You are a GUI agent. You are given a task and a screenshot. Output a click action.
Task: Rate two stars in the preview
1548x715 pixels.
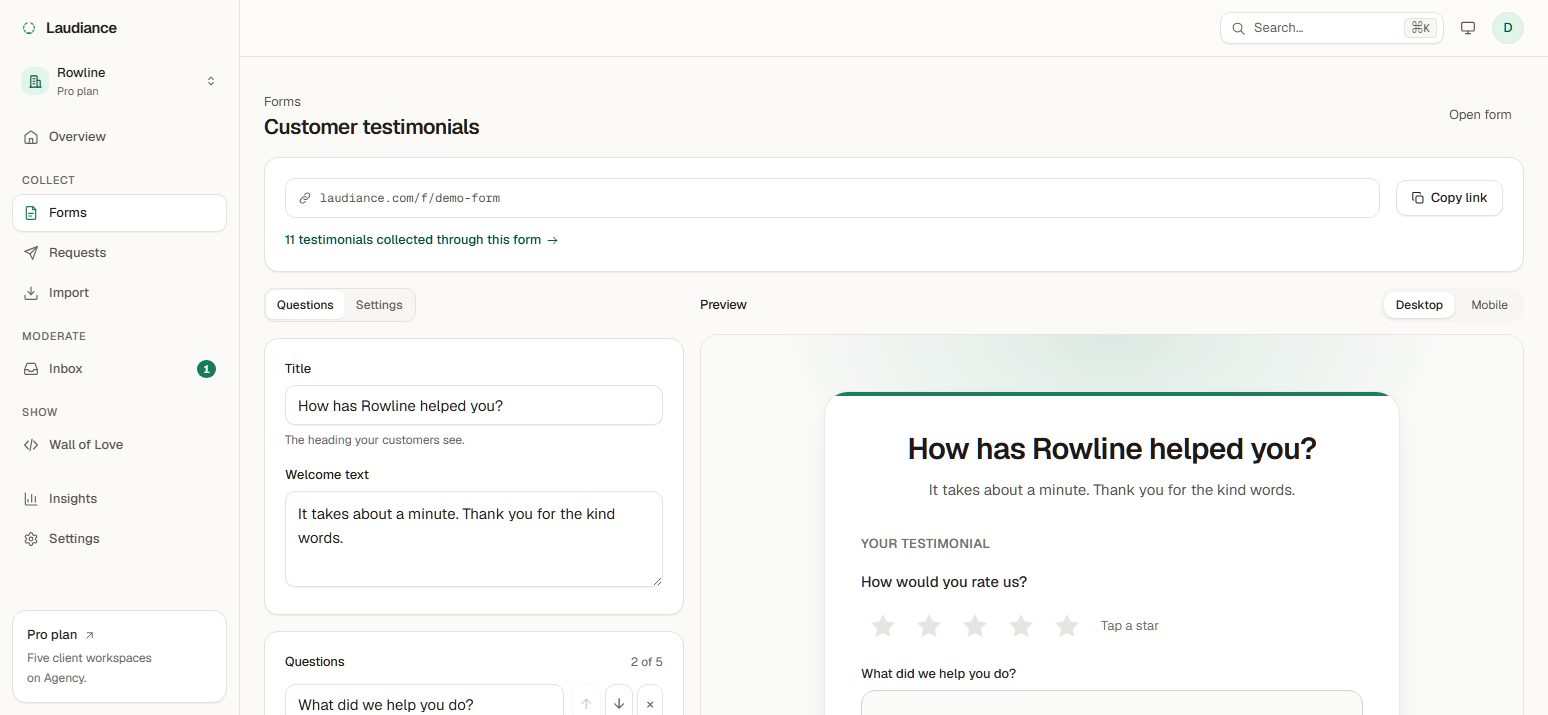tap(929, 626)
